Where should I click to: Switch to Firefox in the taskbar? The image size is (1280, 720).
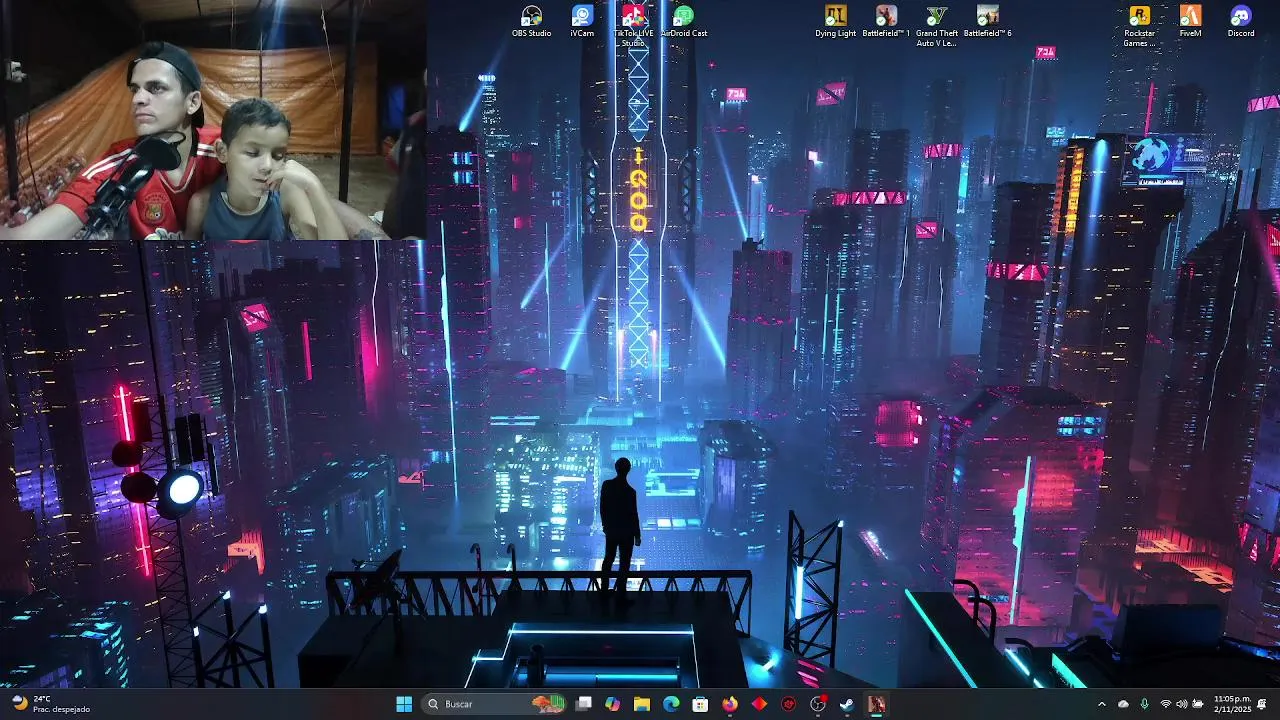(x=730, y=704)
